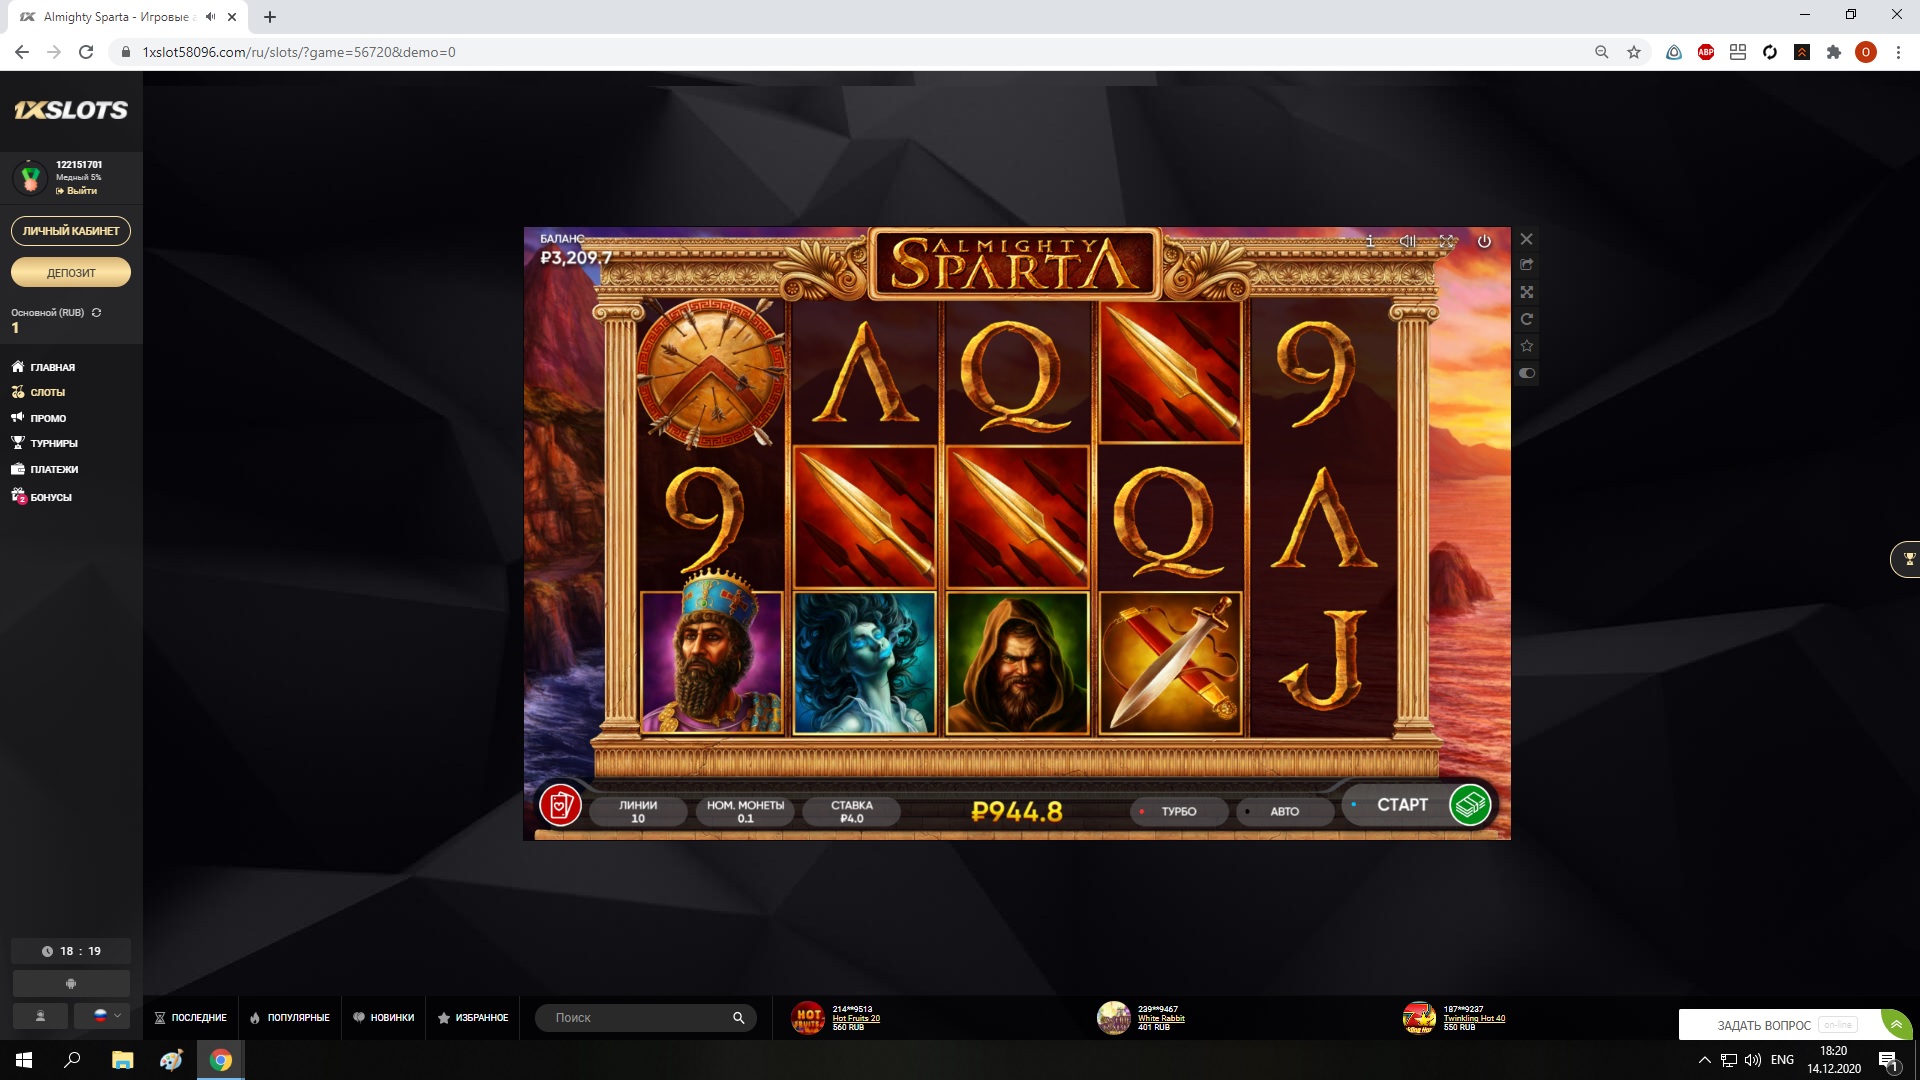Viewport: 1920px width, 1080px height.
Task: Adjust НОМ. МОНЕТЫ coin value
Action: [745, 811]
